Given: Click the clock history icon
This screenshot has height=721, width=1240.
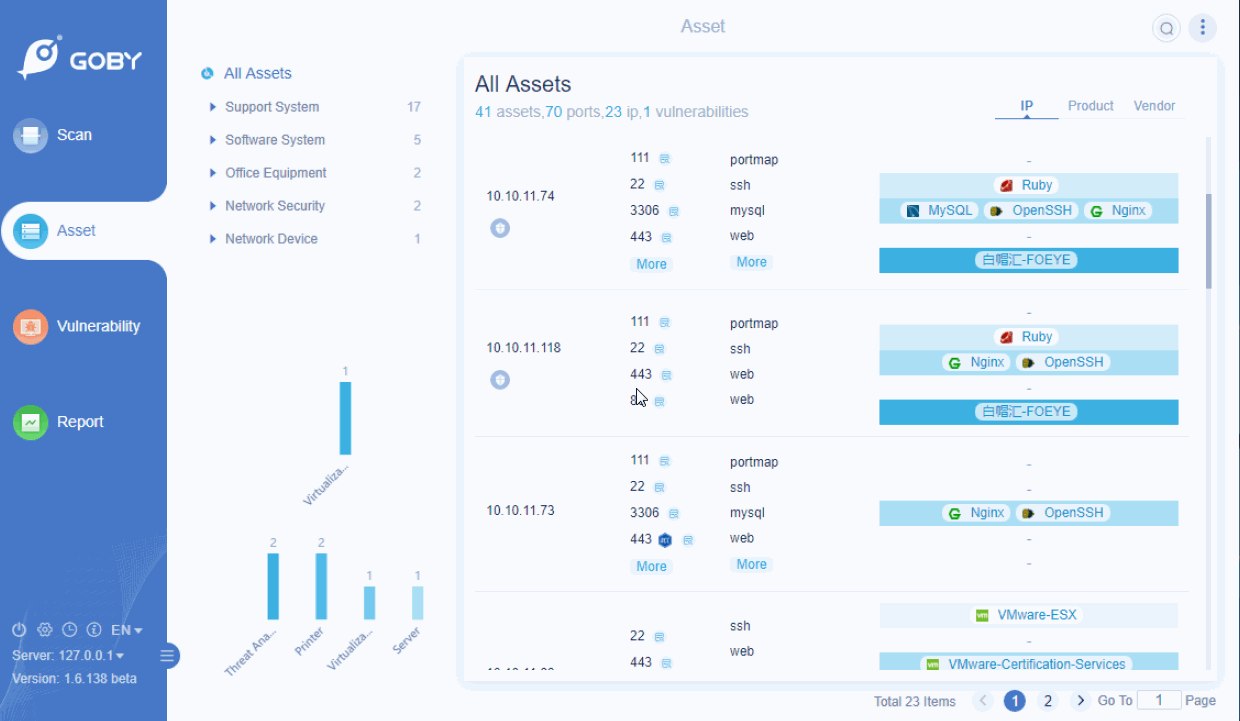Looking at the screenshot, I should (69, 630).
